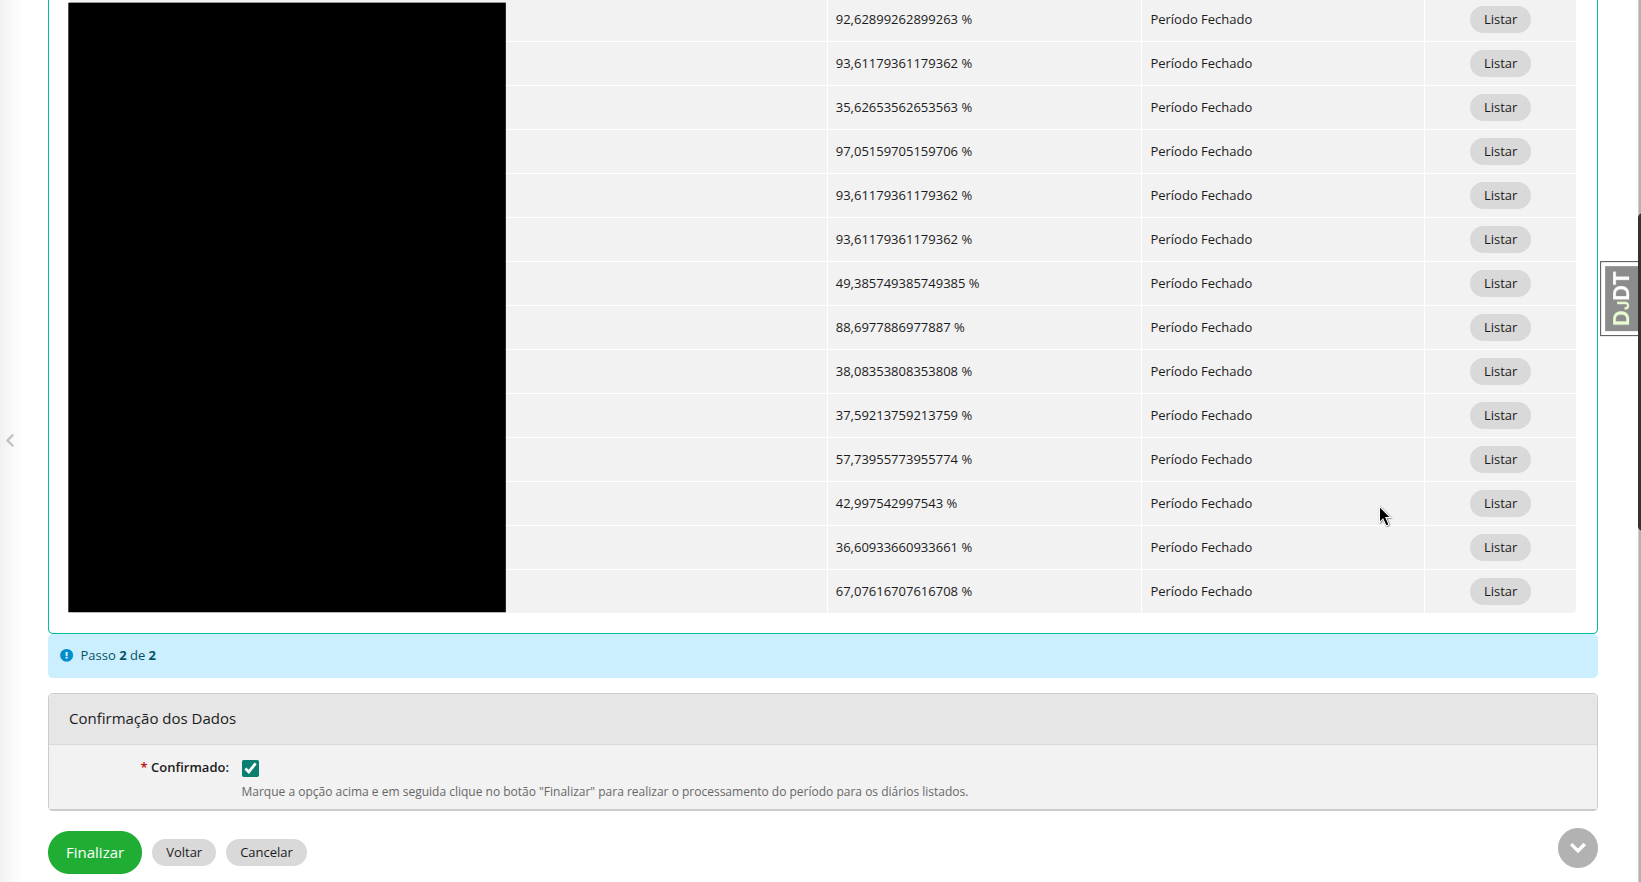
Task: Click Listar in the 49,385749385749385 % row
Action: coord(1500,284)
